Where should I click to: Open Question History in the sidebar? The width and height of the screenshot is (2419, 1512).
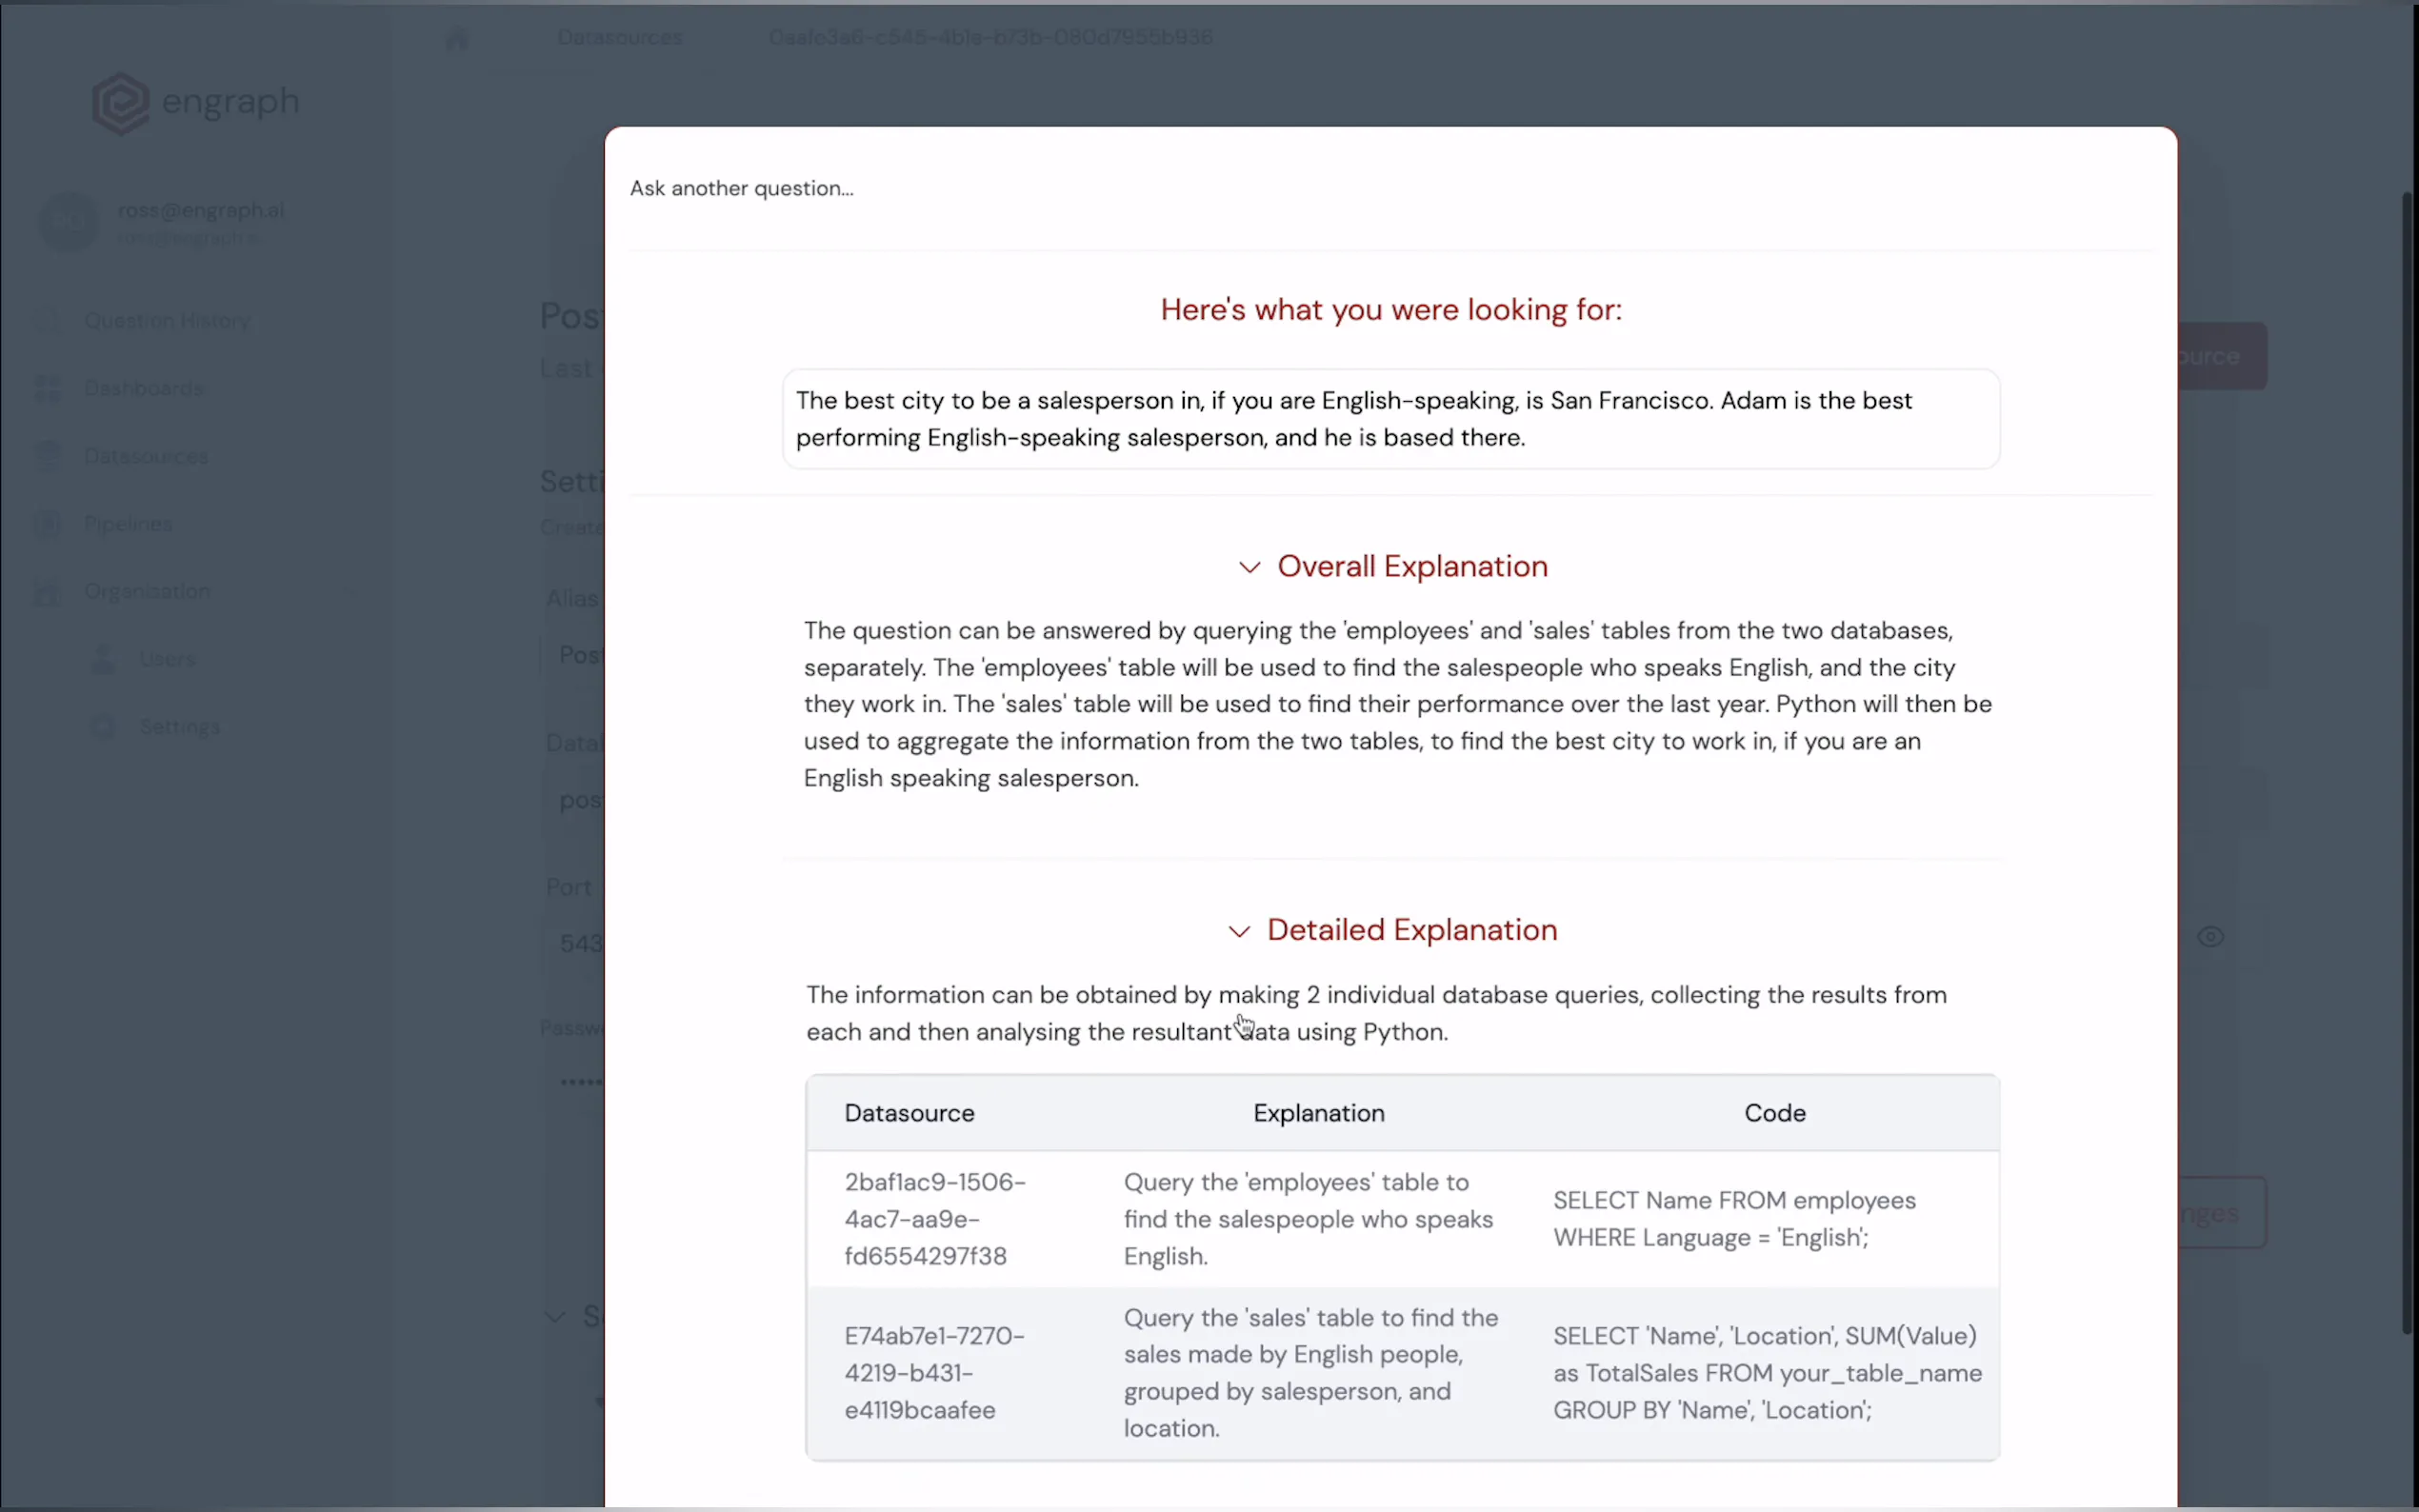[167, 321]
